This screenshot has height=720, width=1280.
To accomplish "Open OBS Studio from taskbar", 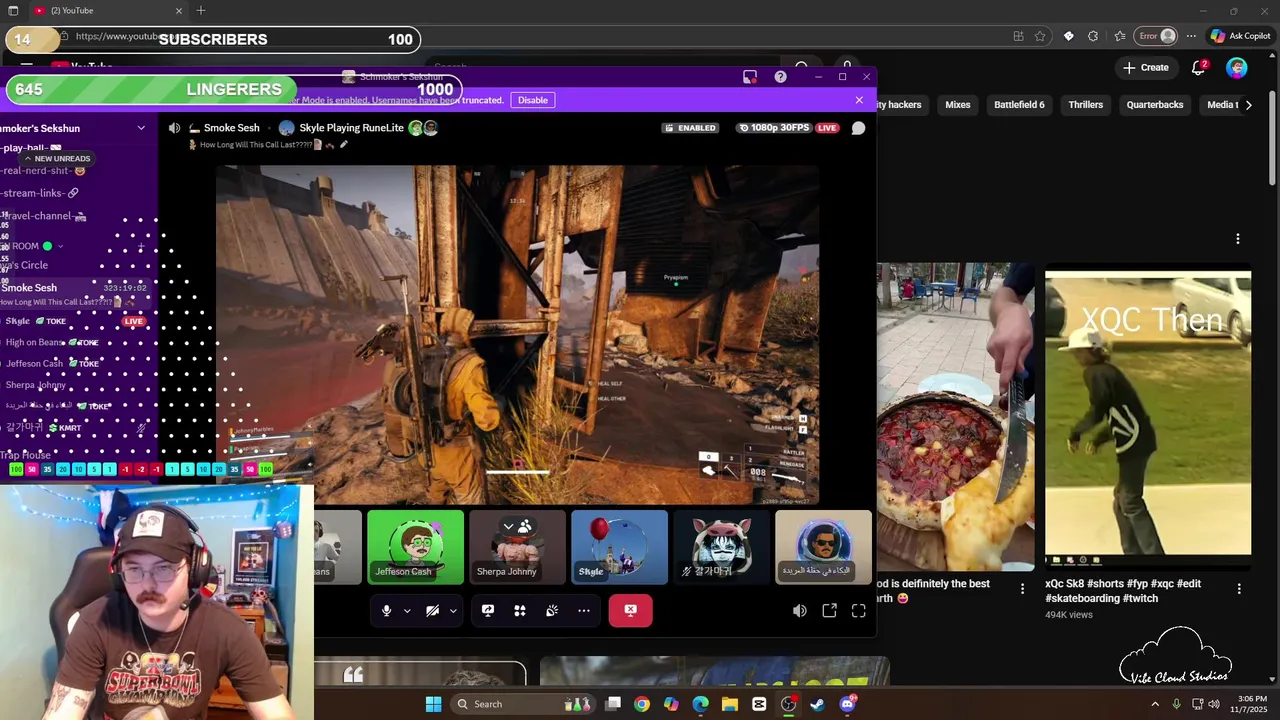I will pyautogui.click(x=788, y=704).
